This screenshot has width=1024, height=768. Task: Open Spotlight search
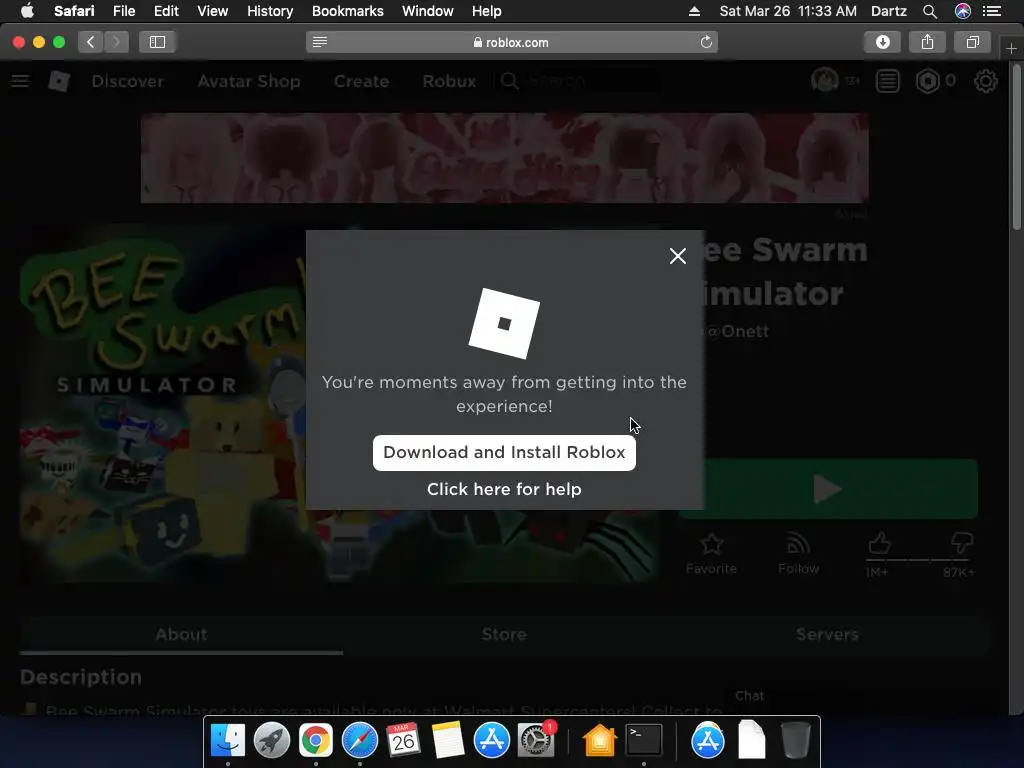(930, 11)
